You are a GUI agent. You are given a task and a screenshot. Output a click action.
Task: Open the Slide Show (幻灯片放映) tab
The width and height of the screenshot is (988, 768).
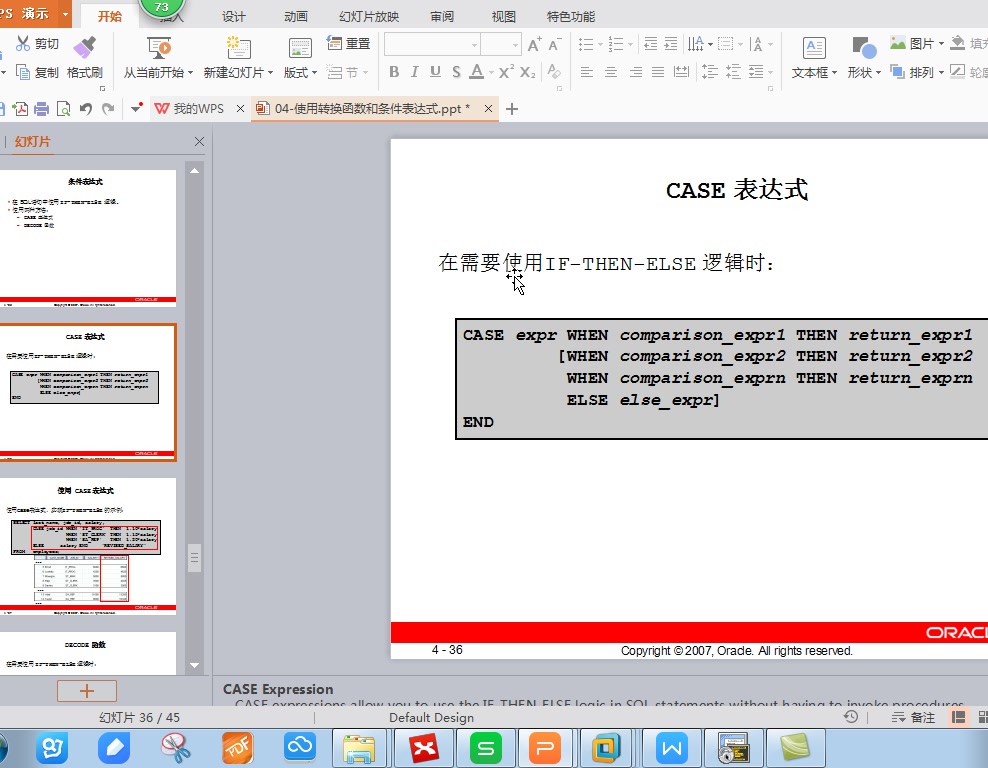pos(369,17)
